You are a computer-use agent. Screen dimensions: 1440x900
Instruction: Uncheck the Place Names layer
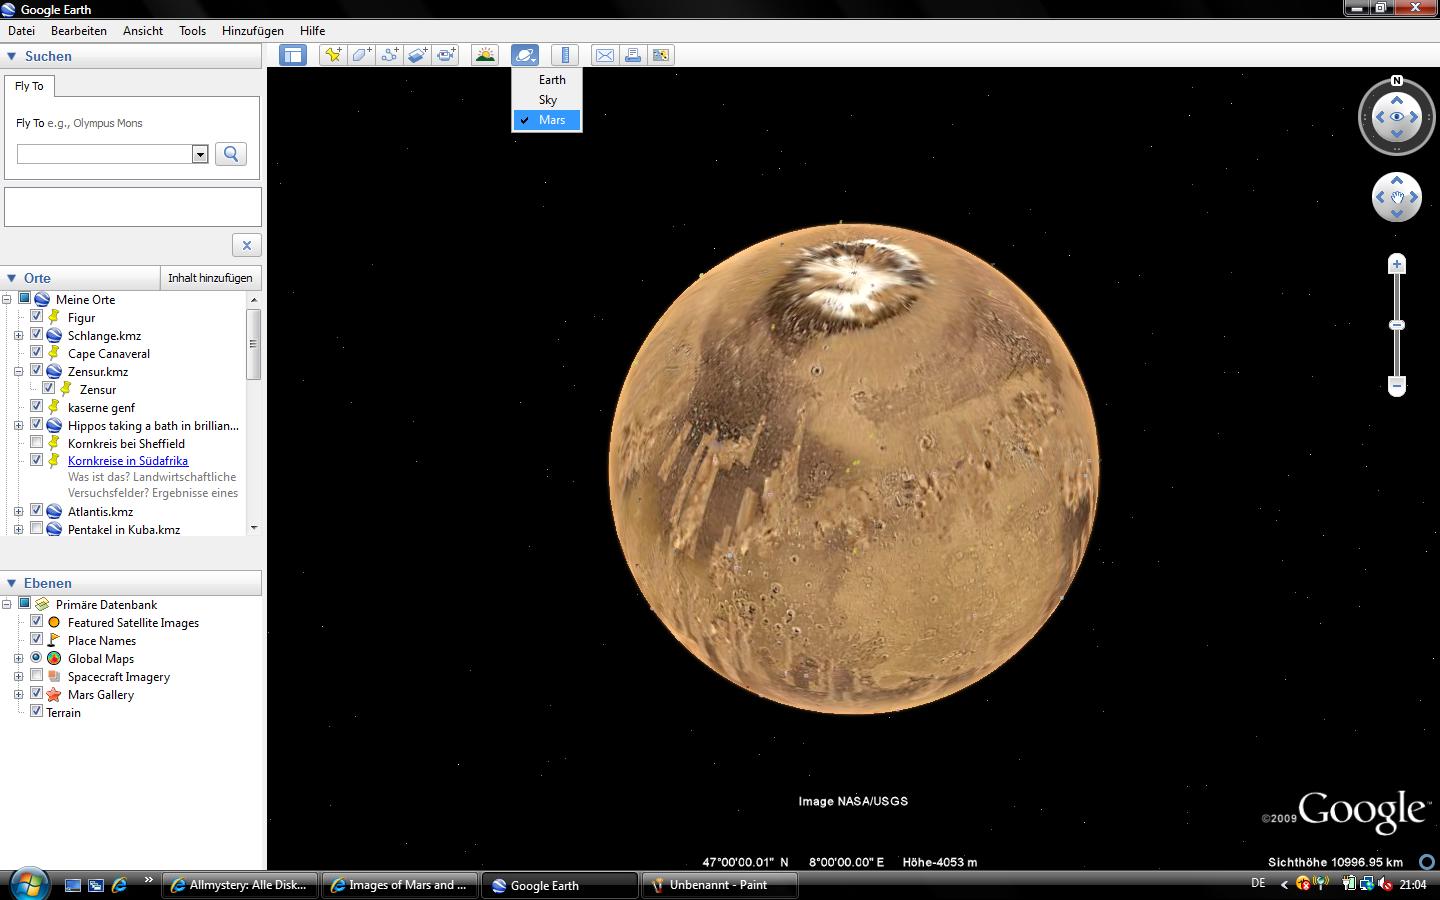pyautogui.click(x=37, y=640)
